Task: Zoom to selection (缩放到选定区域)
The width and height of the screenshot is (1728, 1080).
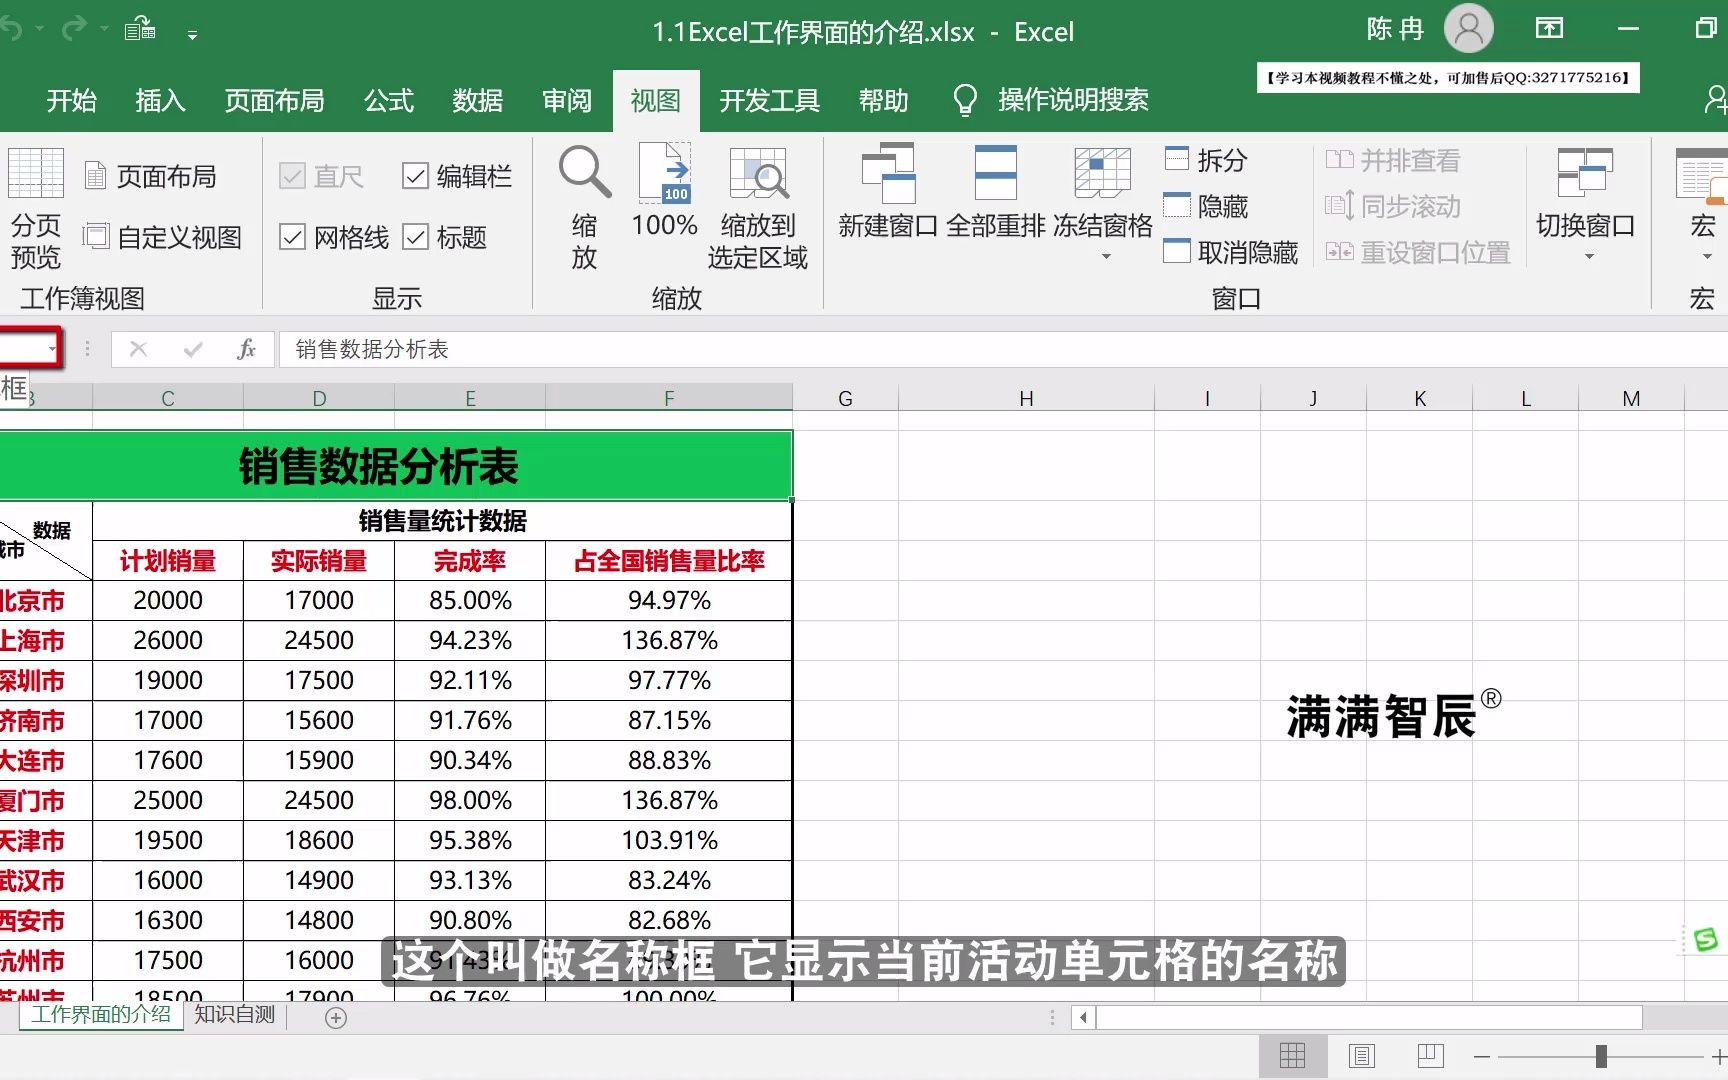Action: click(758, 207)
